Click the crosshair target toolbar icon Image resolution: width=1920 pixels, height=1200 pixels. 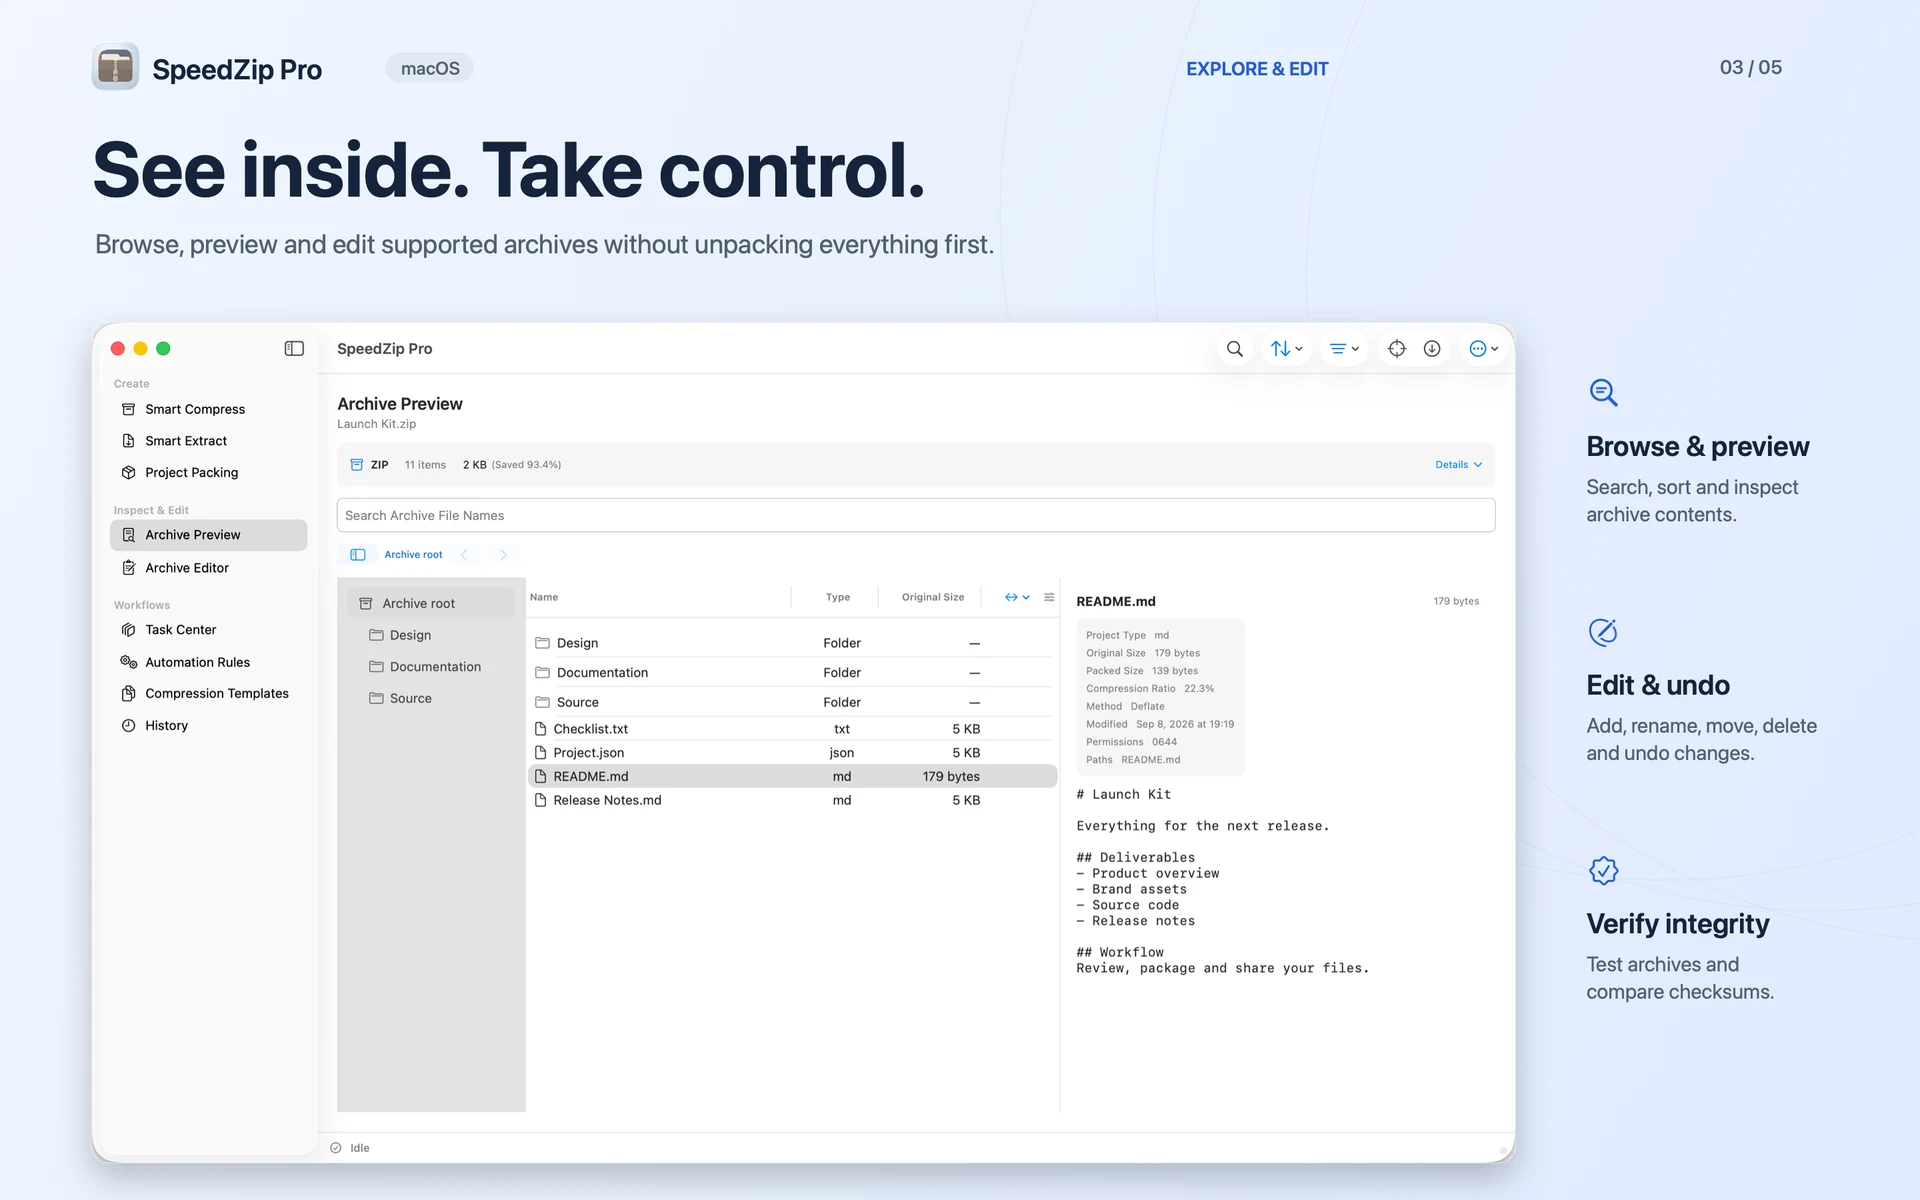click(1397, 349)
